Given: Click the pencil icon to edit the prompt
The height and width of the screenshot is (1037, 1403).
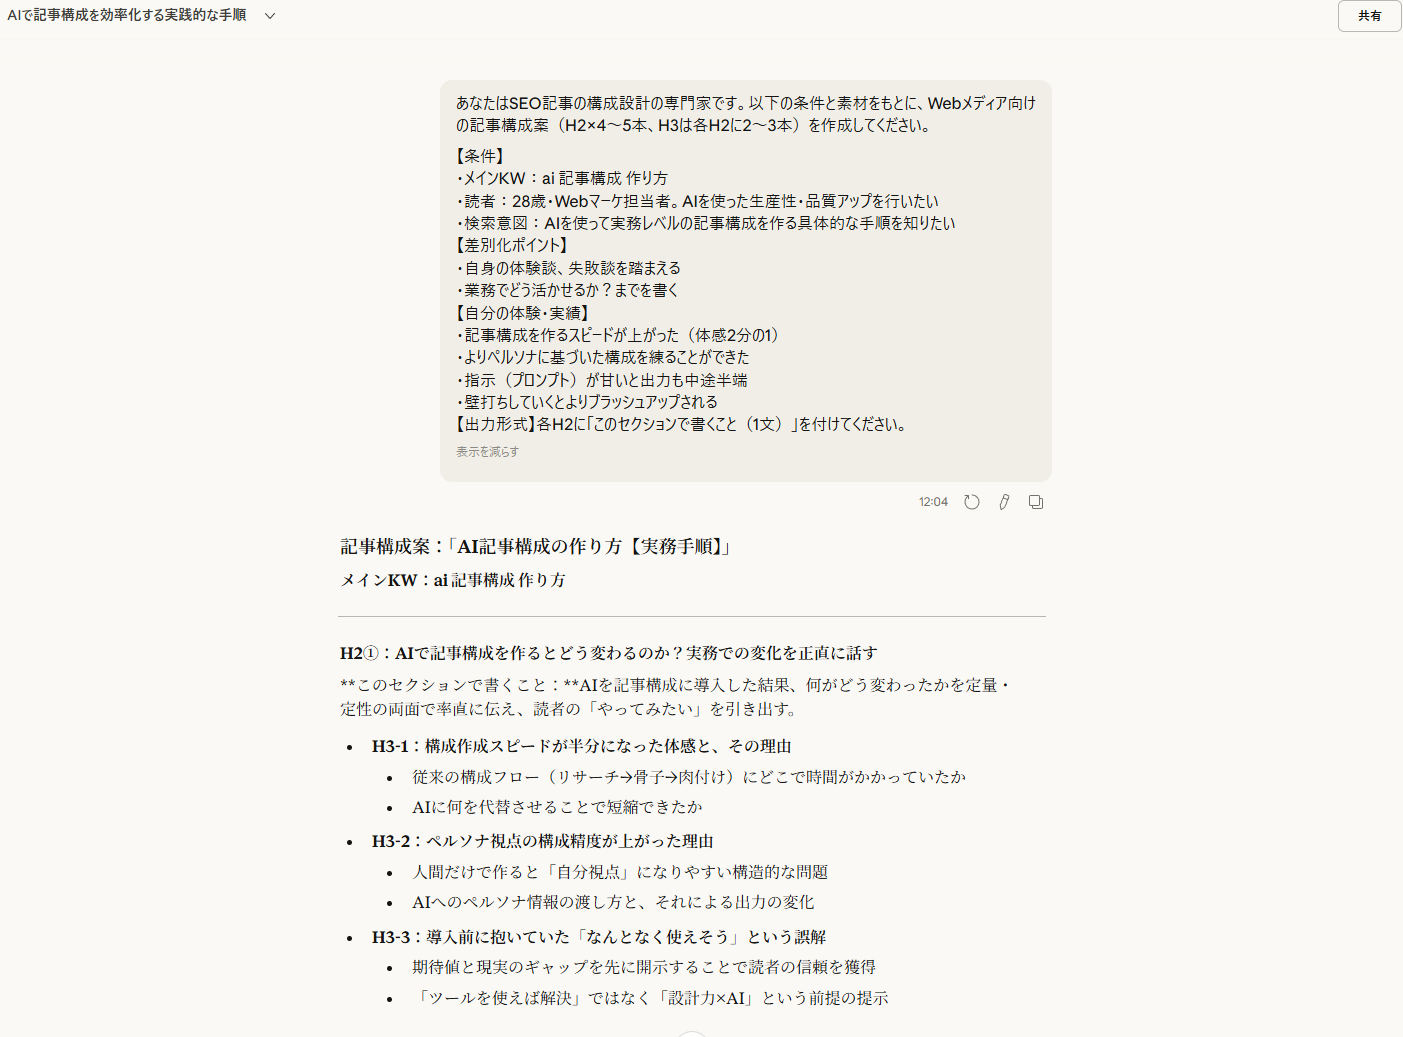Looking at the screenshot, I should click(1003, 501).
